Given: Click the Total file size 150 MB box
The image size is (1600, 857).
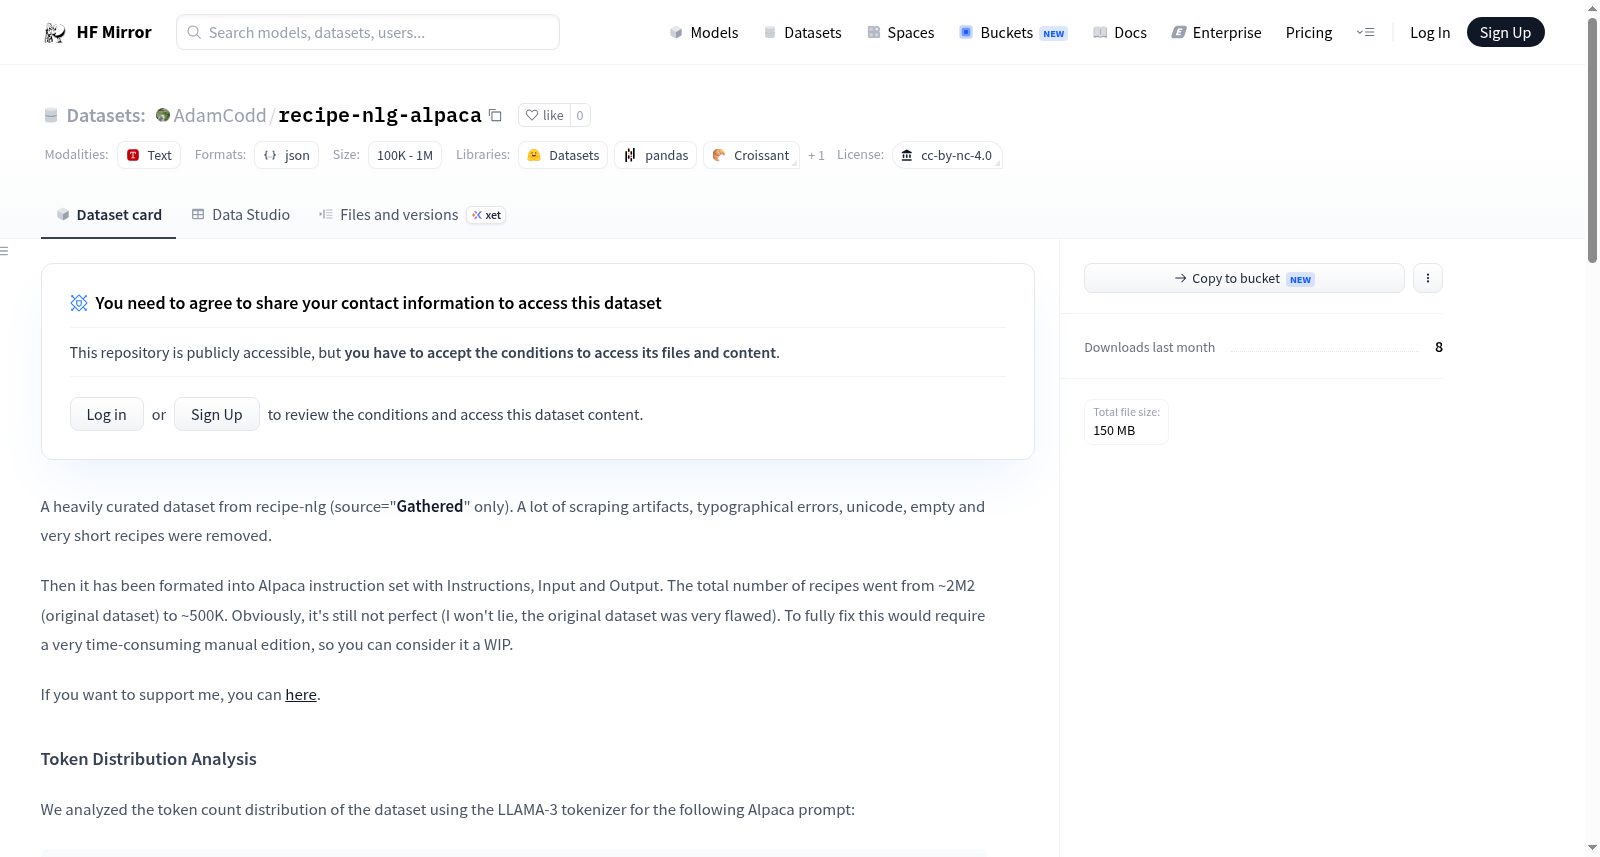Looking at the screenshot, I should (1126, 422).
